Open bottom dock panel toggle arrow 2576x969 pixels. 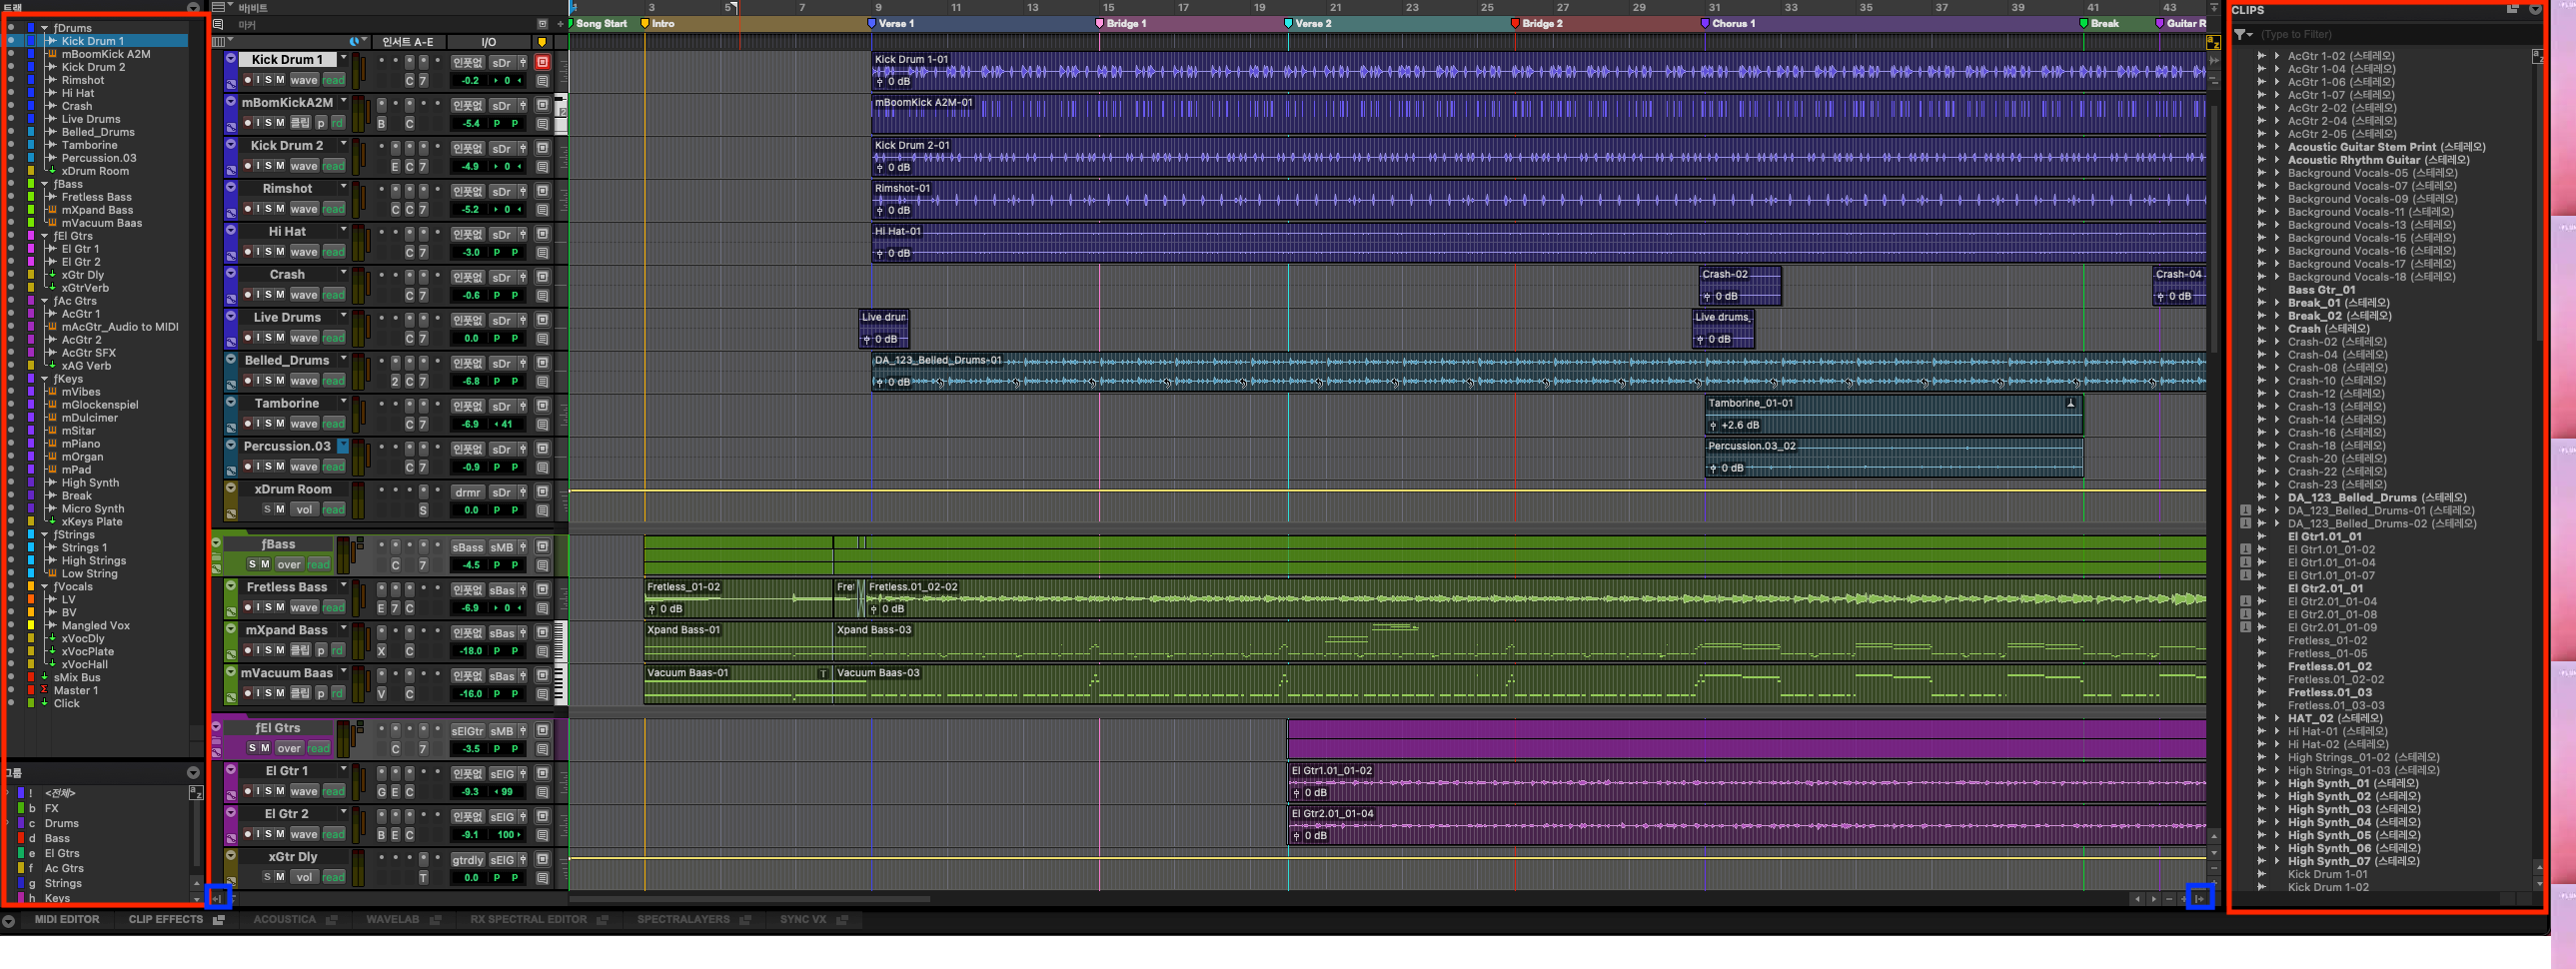[8, 920]
